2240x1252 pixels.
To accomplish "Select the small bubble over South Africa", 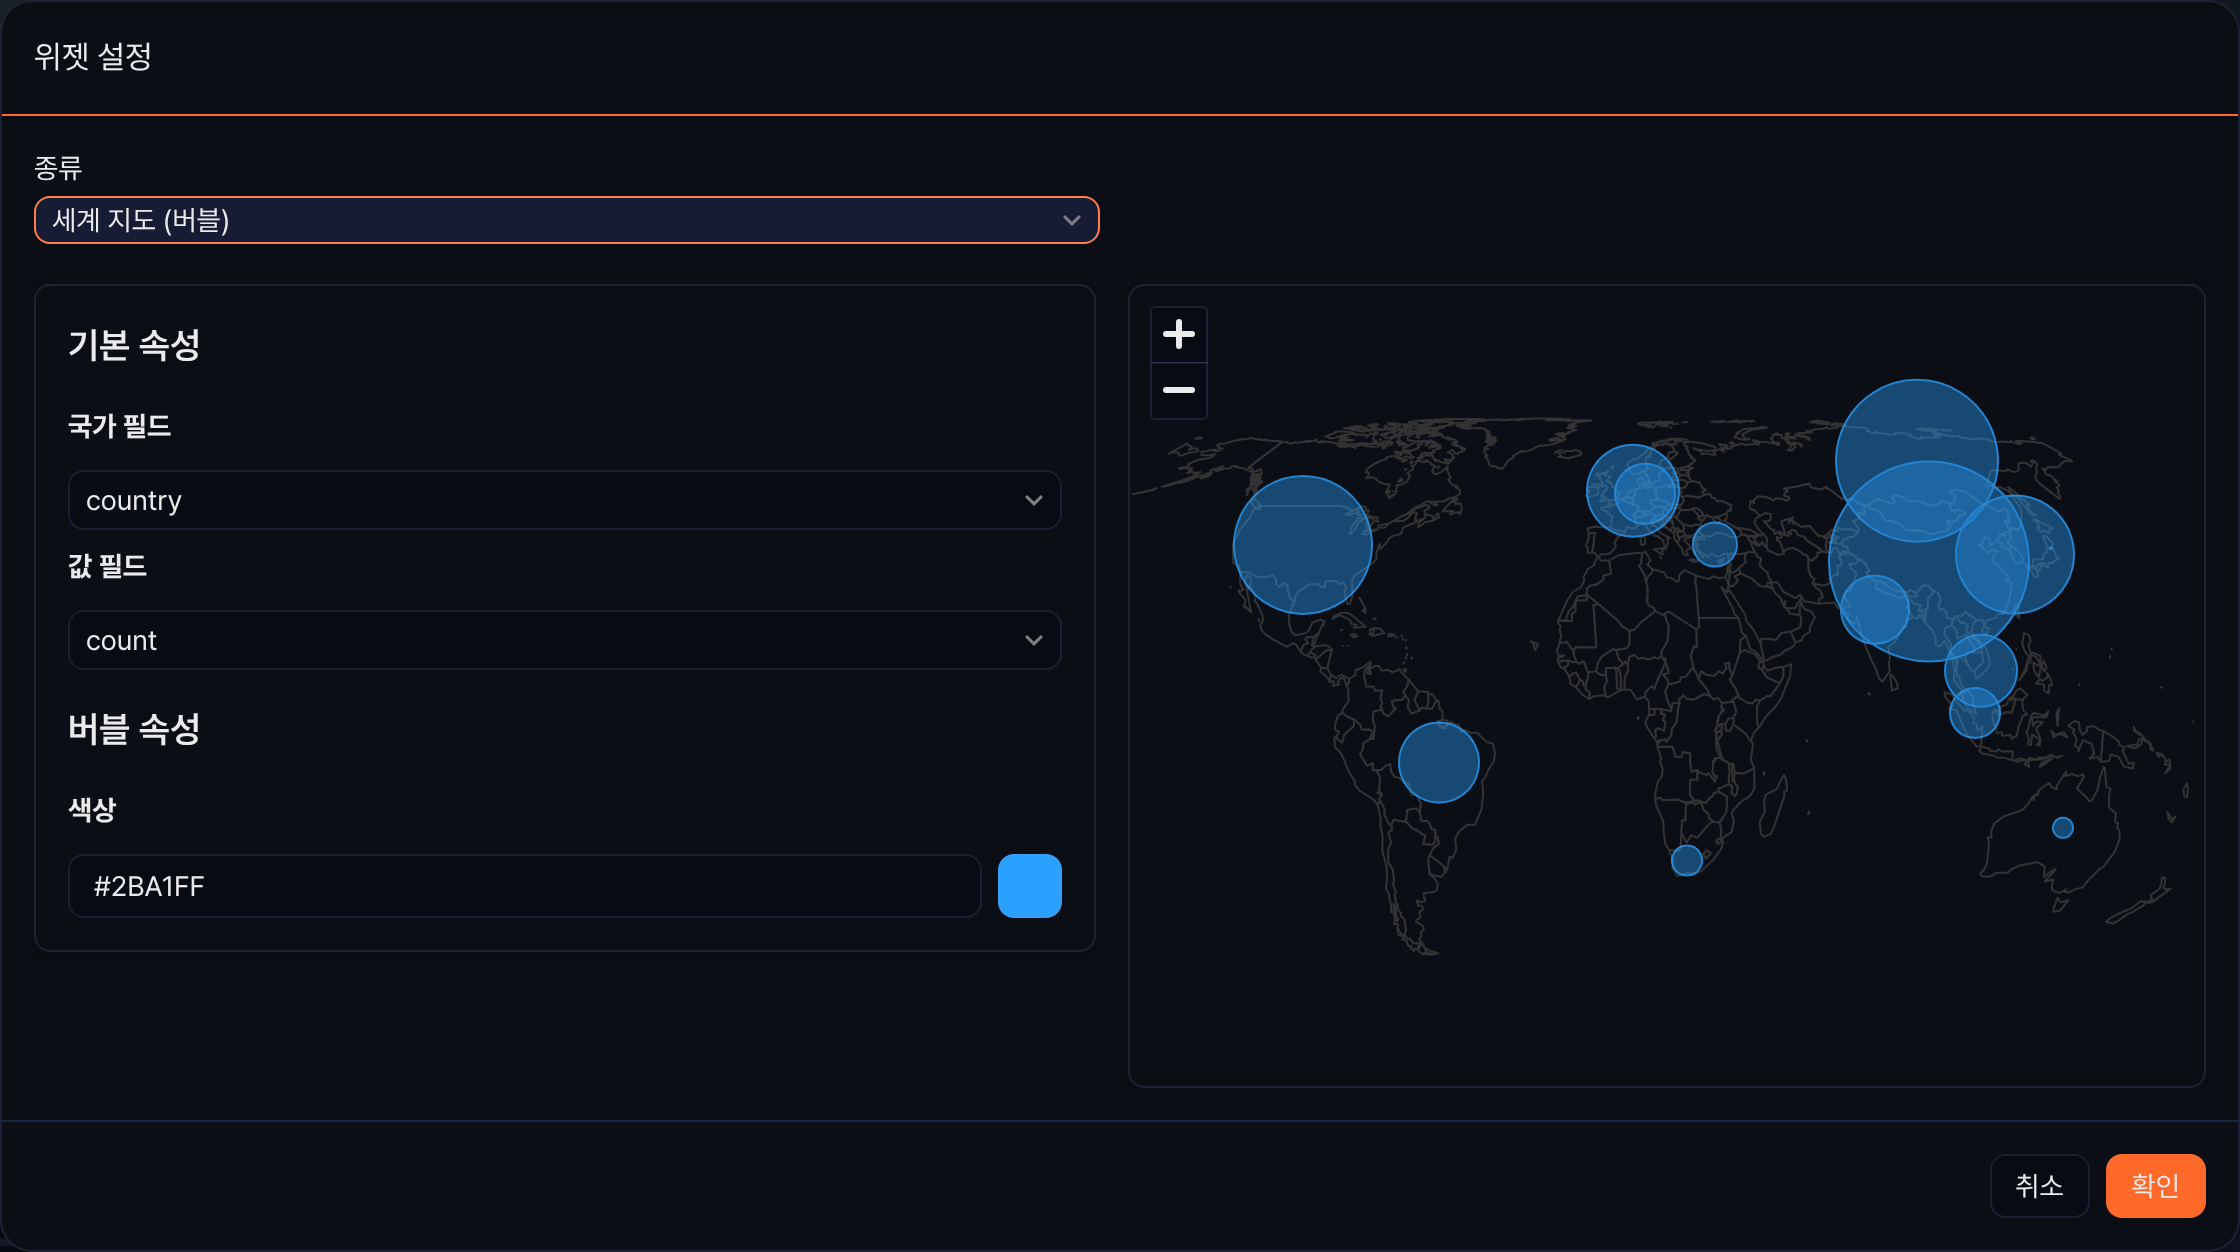I will point(1686,860).
